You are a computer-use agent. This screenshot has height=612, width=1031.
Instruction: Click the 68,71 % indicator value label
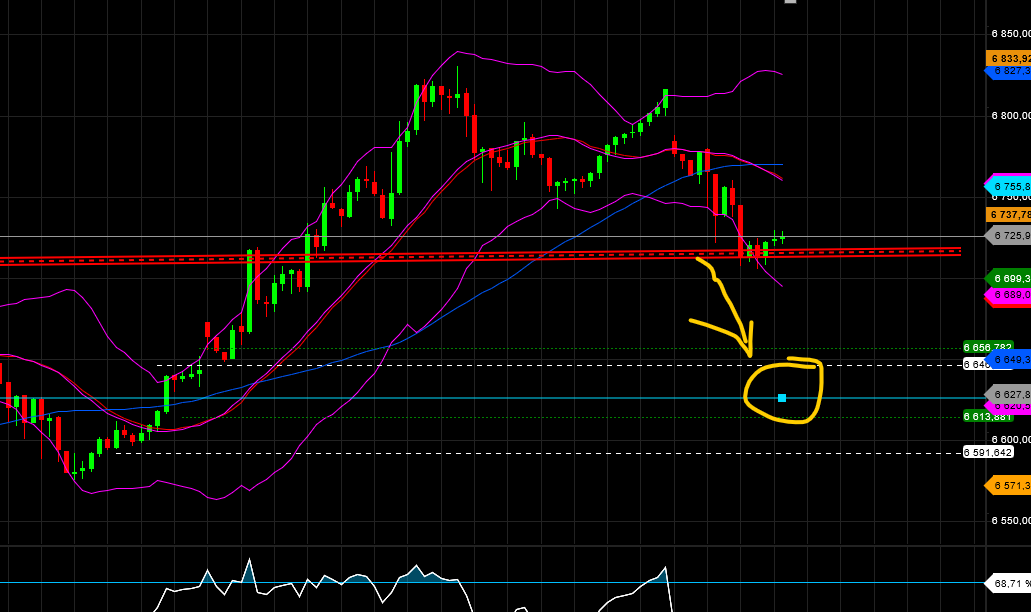click(1008, 583)
